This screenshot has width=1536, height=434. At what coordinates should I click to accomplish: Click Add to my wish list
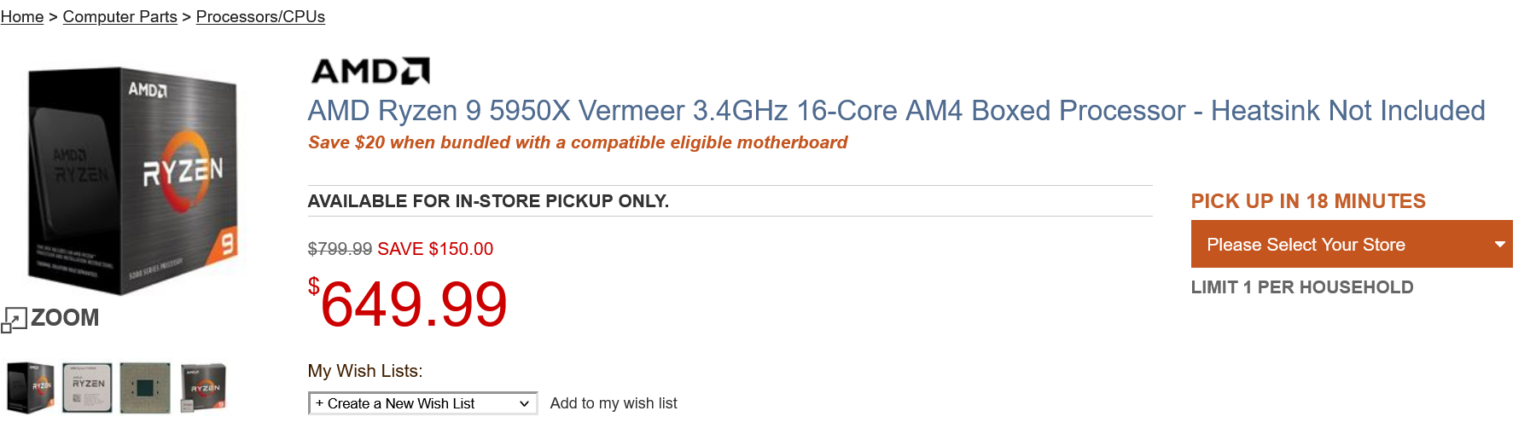tap(613, 404)
